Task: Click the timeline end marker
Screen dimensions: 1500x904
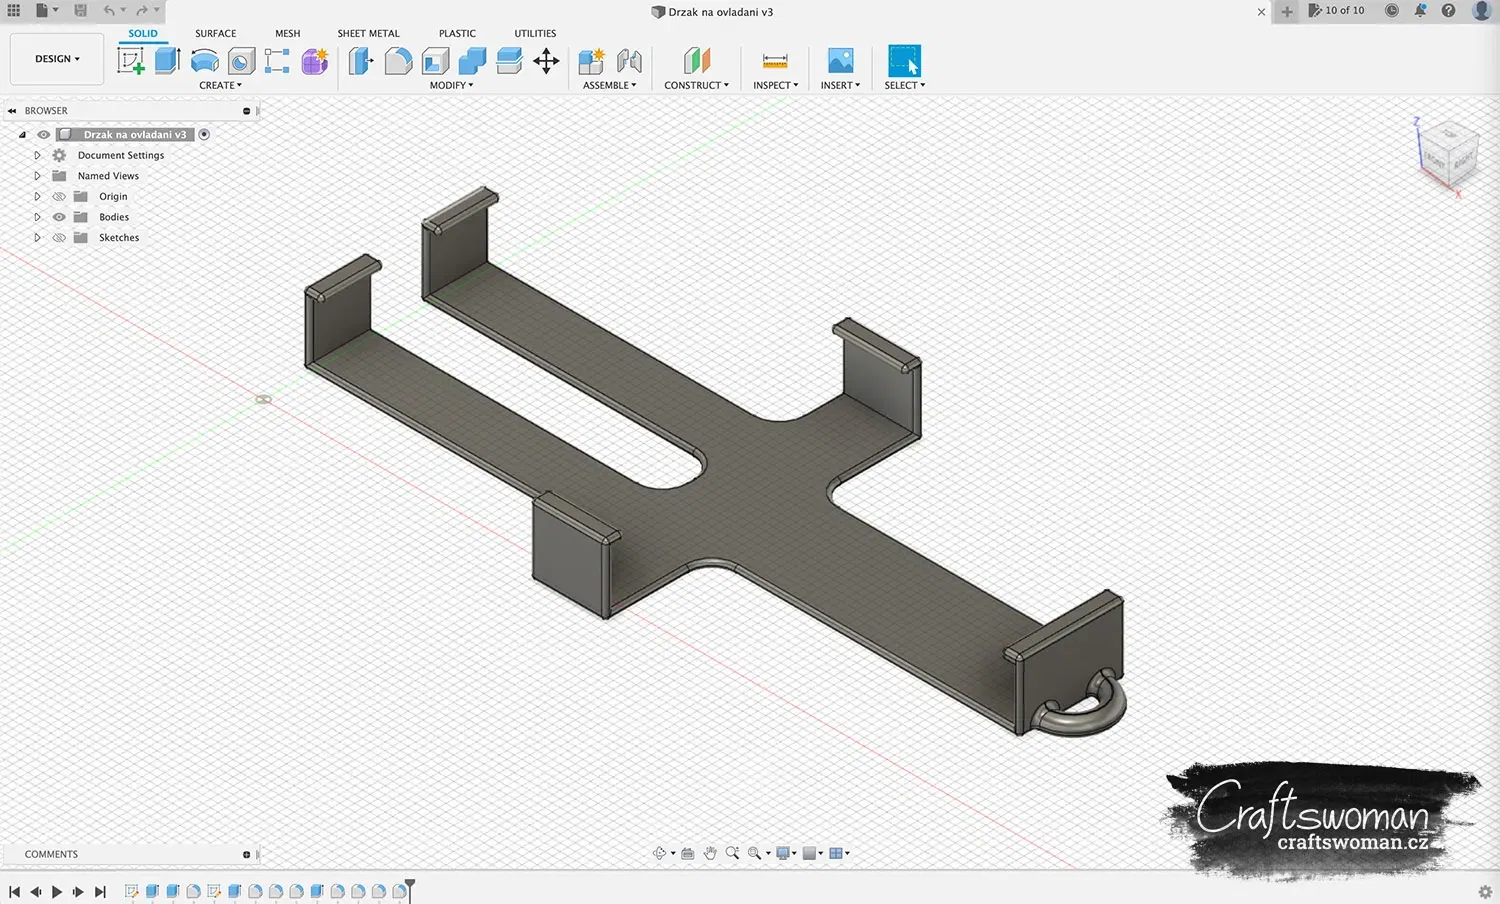Action: point(409,889)
